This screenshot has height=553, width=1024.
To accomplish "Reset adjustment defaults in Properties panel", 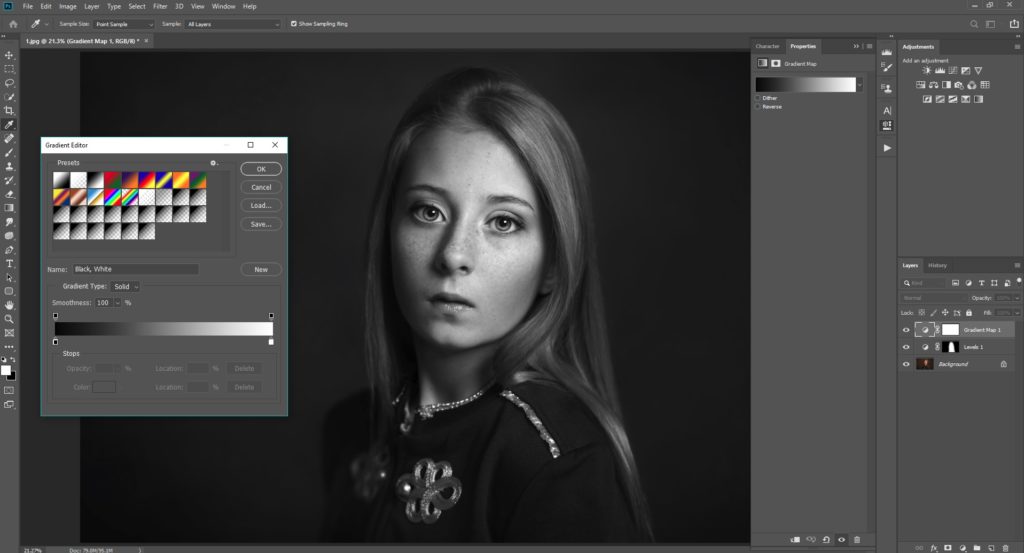I will click(x=826, y=540).
